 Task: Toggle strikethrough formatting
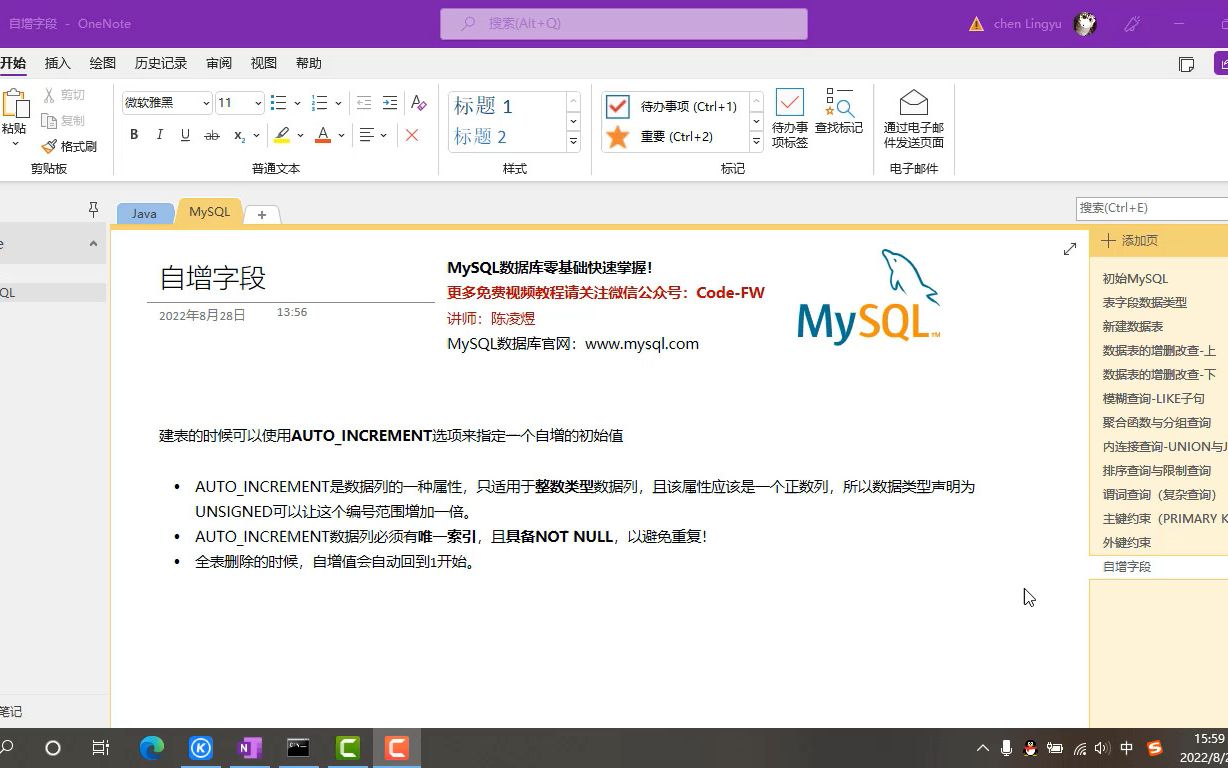tap(211, 135)
